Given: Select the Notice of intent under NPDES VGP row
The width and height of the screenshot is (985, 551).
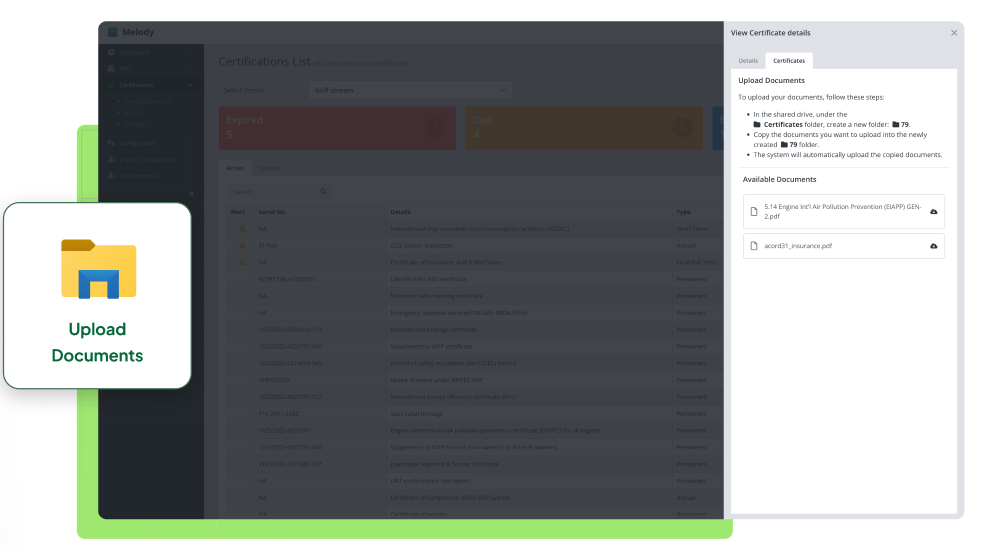Looking at the screenshot, I should (x=474, y=380).
